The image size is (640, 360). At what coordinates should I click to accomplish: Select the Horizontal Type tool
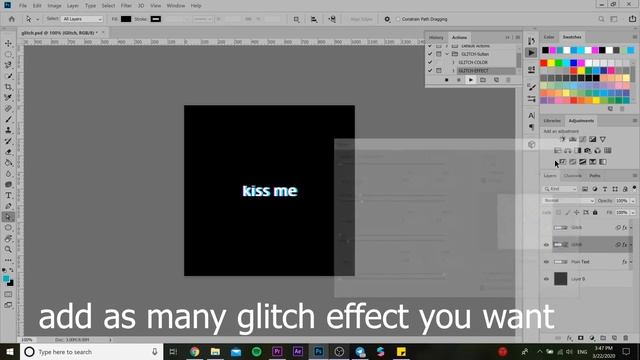[8, 196]
